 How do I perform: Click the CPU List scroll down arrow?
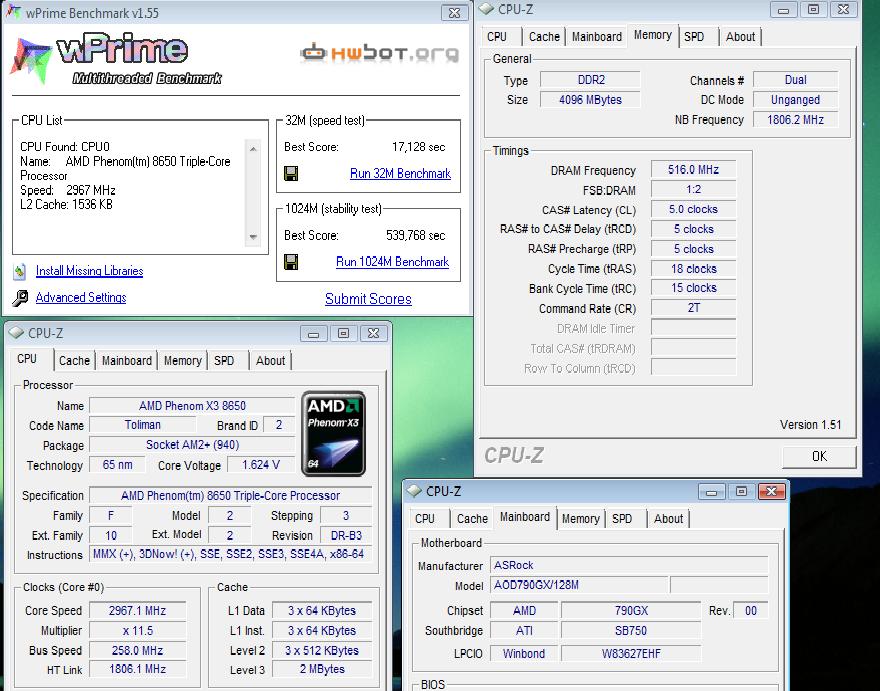[x=253, y=237]
